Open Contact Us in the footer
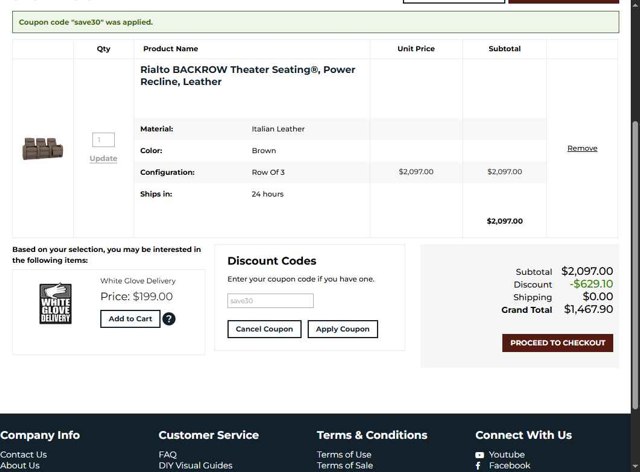 23,454
